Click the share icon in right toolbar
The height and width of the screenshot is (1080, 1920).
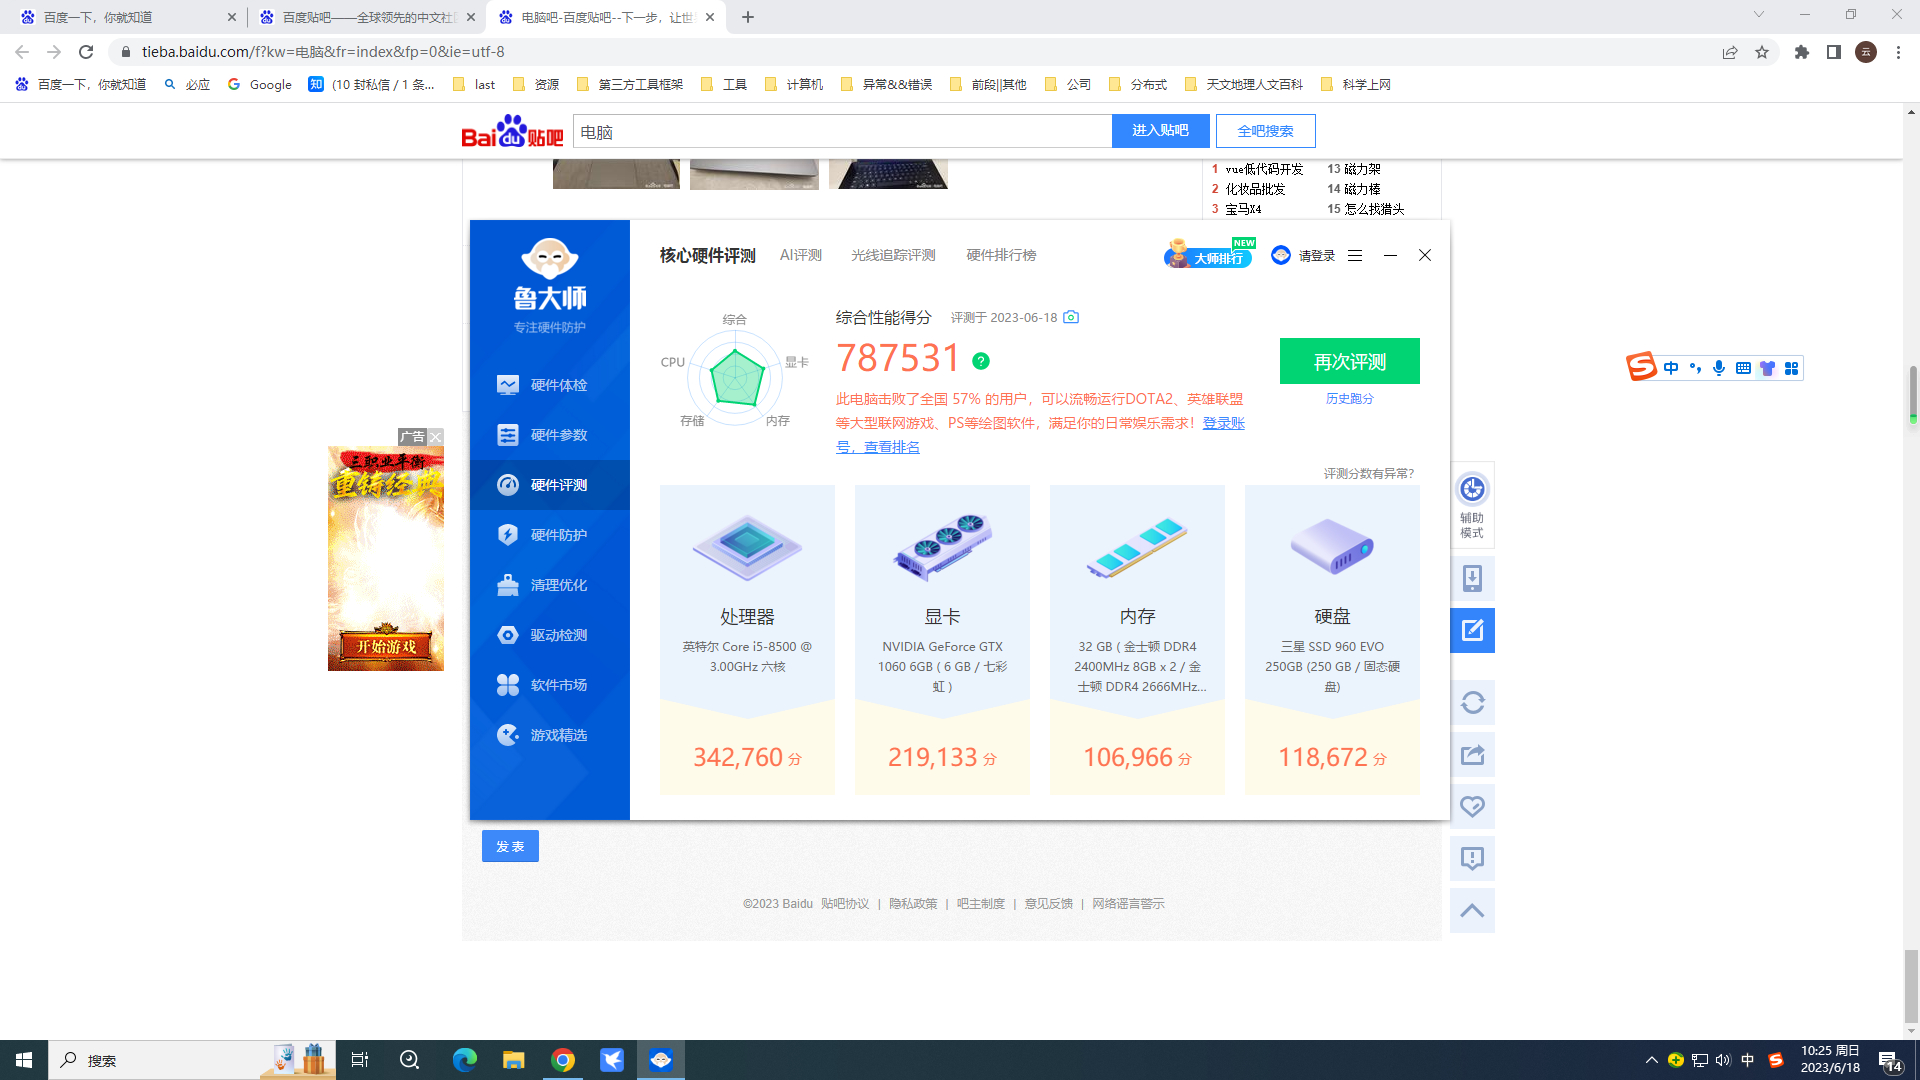(1472, 755)
